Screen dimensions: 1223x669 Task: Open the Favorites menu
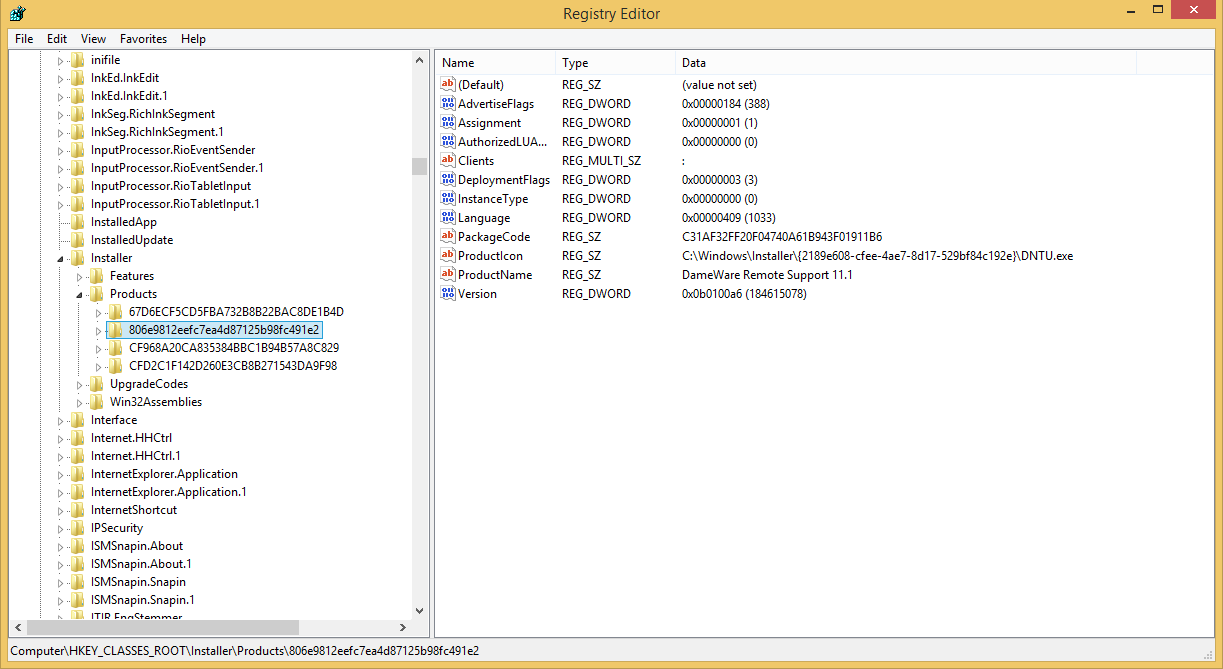tap(143, 39)
